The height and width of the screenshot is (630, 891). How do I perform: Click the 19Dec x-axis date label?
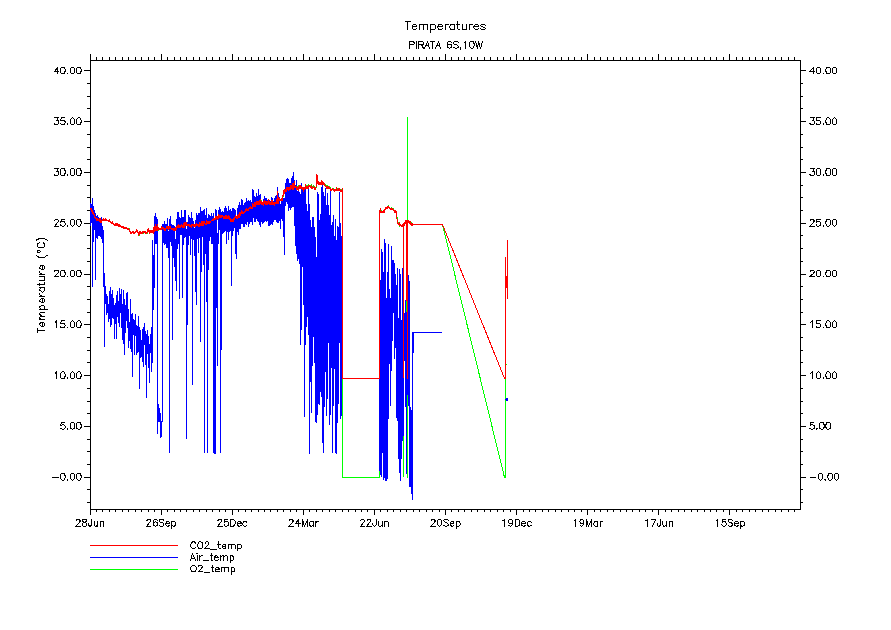click(x=516, y=522)
